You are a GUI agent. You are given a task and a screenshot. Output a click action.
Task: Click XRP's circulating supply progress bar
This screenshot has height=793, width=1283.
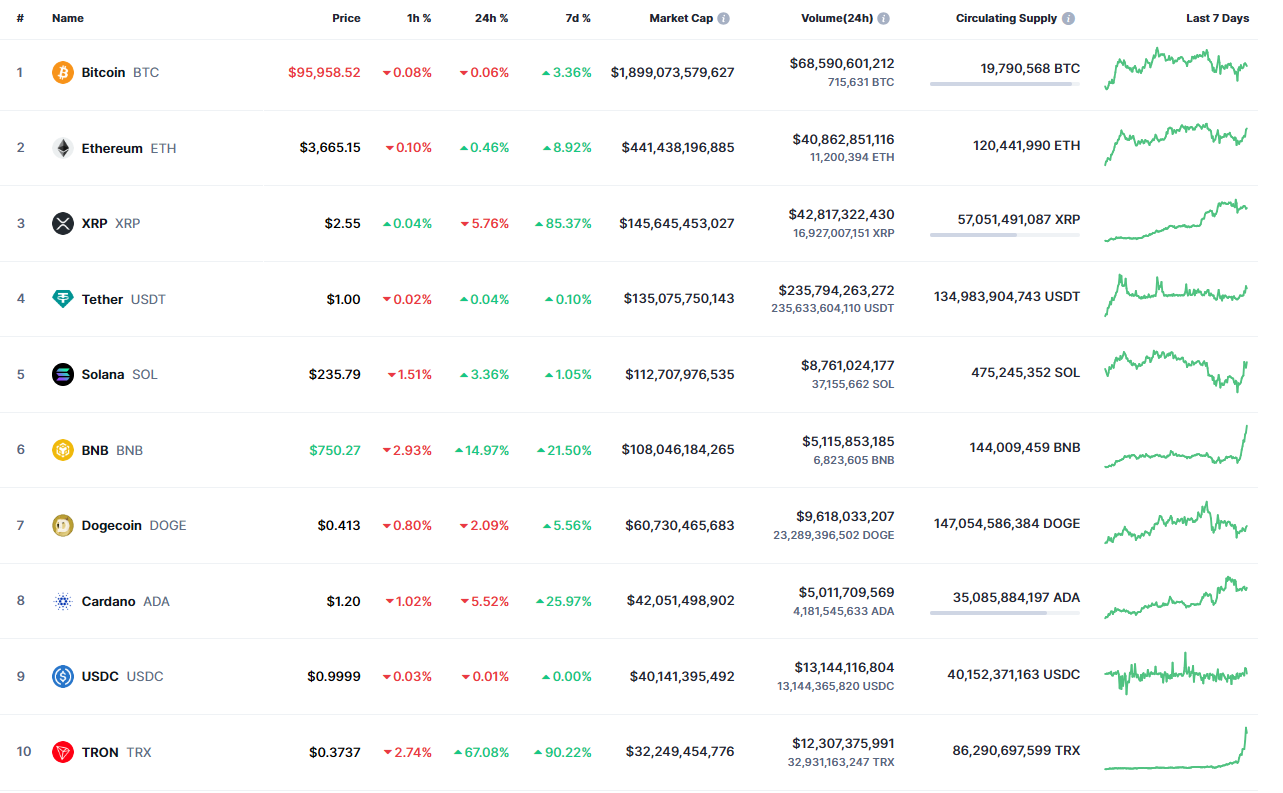tap(1005, 235)
